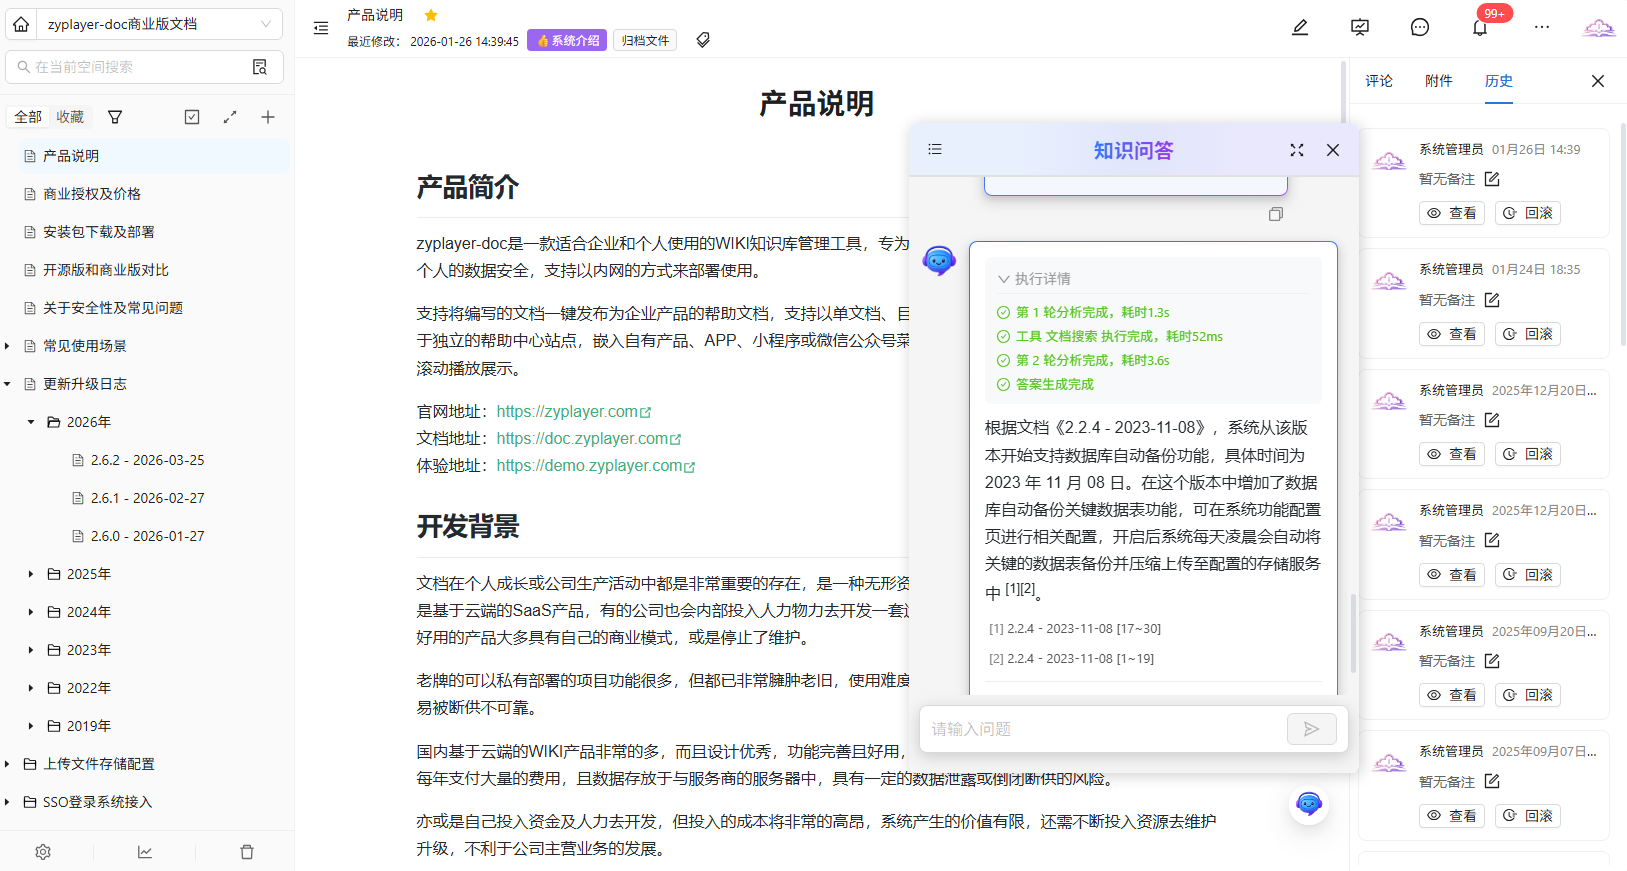1627x871 pixels.
Task: Switch to the 评论 tab
Action: click(x=1379, y=81)
